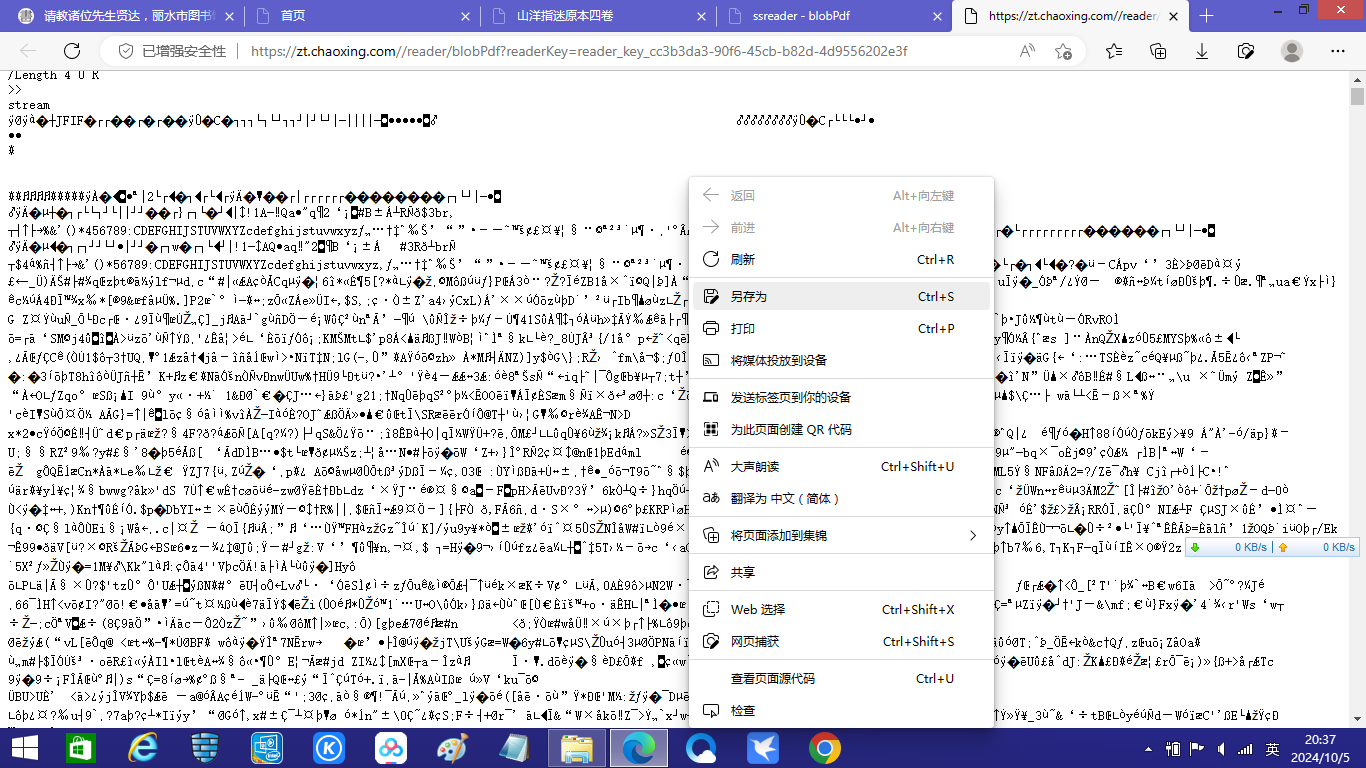Open Edge settings and more menu
Viewport: 1366px width, 768px height.
click(1337, 51)
